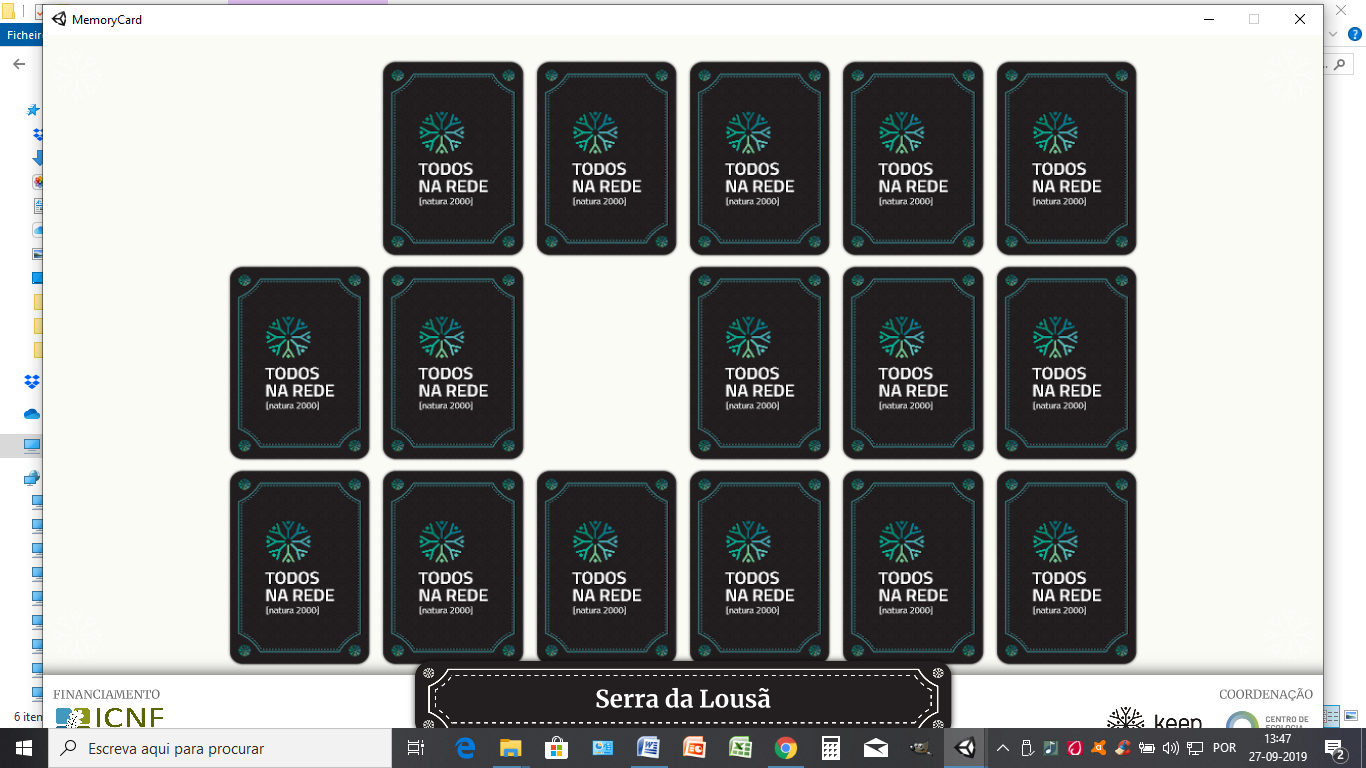
Task: Open the Ficheiro menu in File Explorer
Action: pyautogui.click(x=21, y=35)
